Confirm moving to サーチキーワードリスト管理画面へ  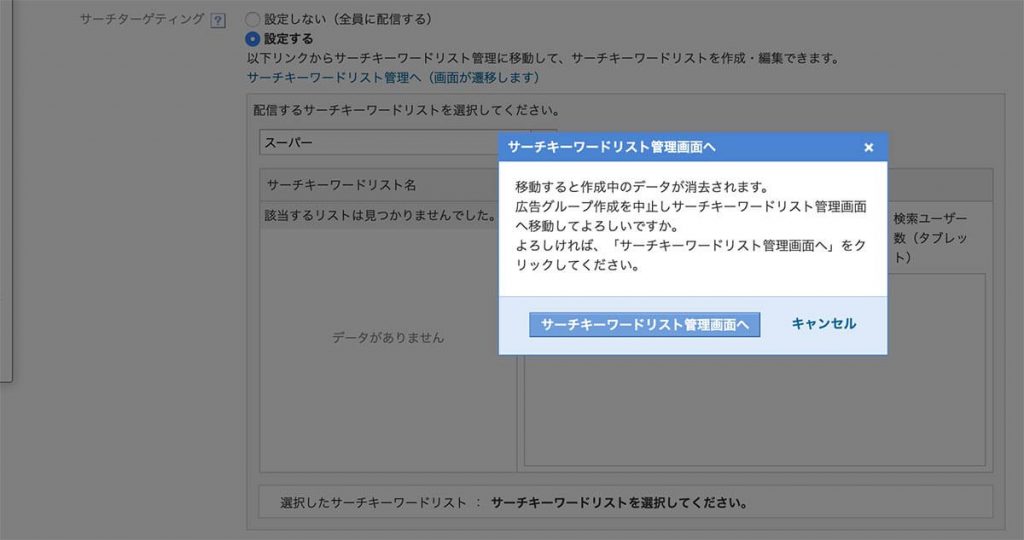[644, 325]
